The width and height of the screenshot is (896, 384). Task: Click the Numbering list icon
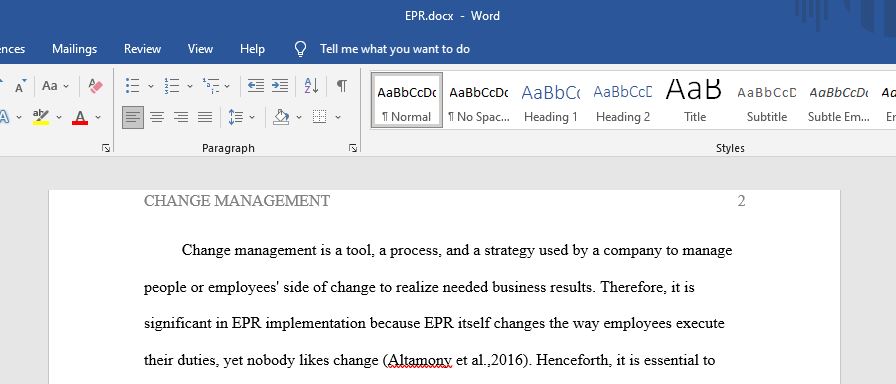[171, 86]
